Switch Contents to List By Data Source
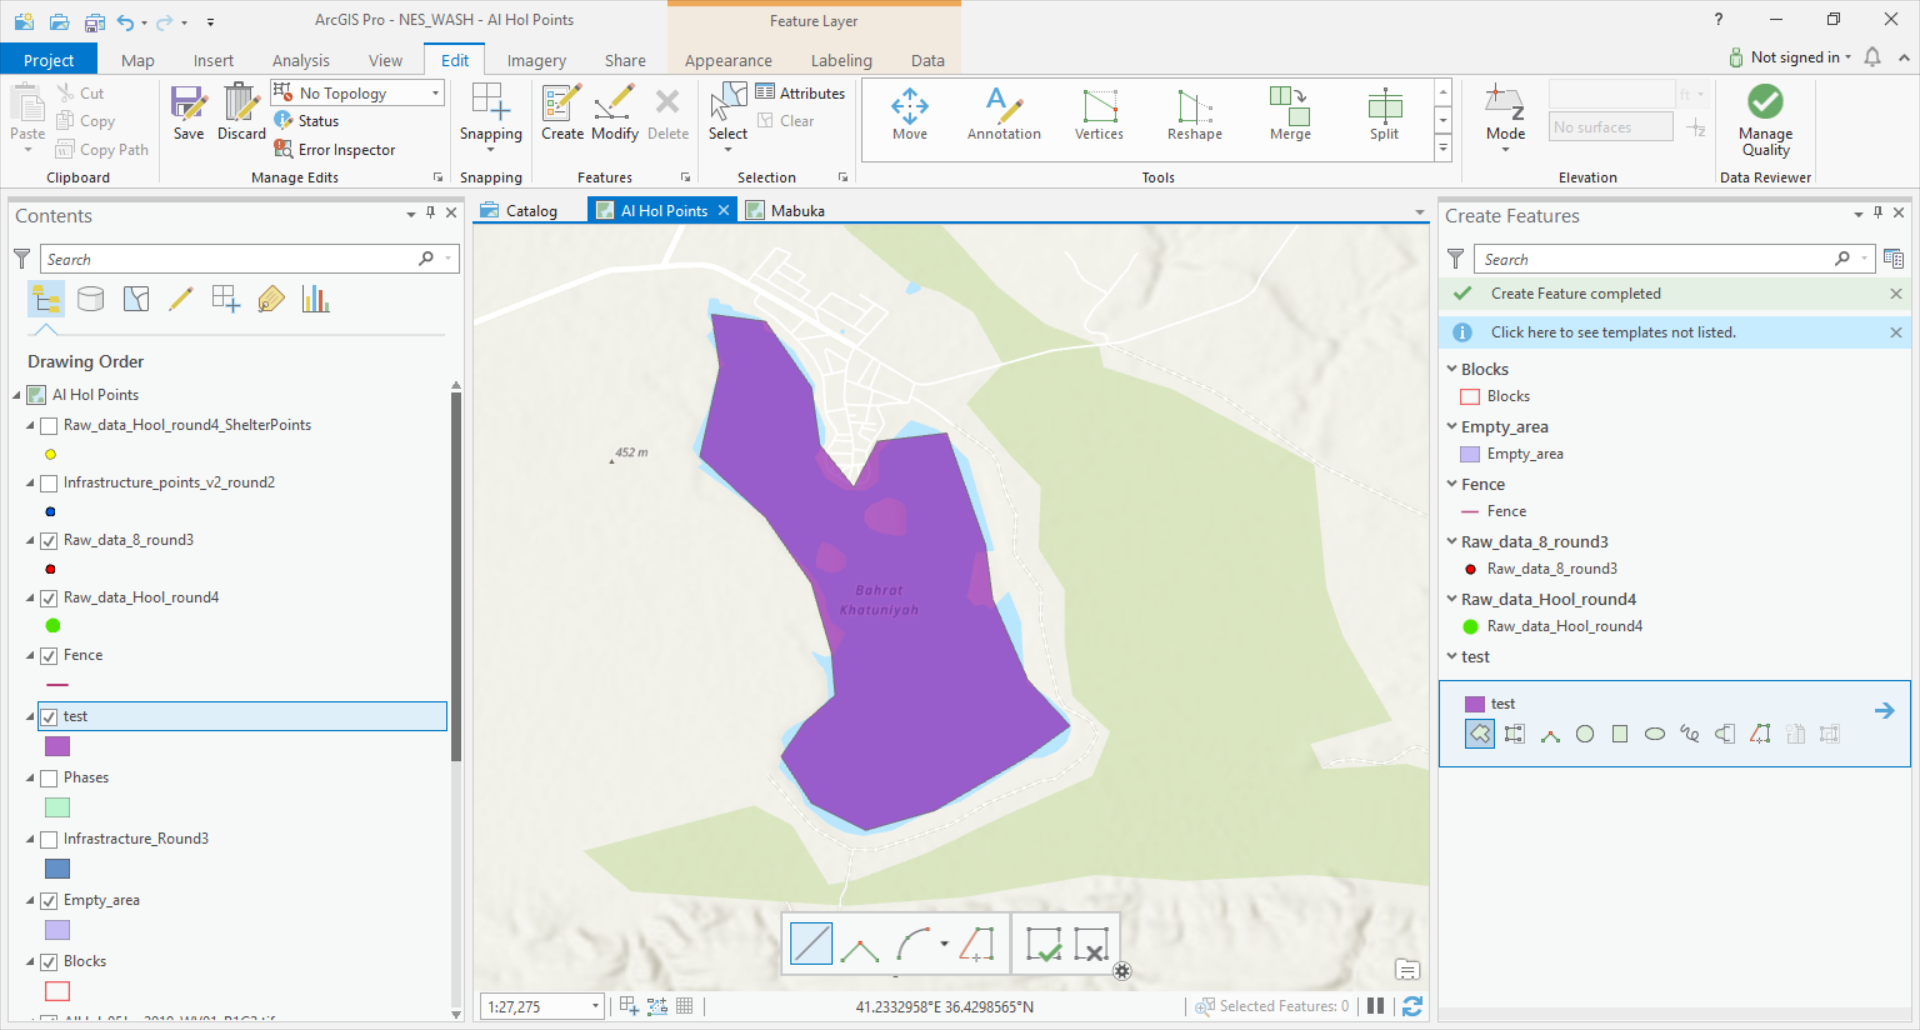1920x1030 pixels. pyautogui.click(x=91, y=299)
